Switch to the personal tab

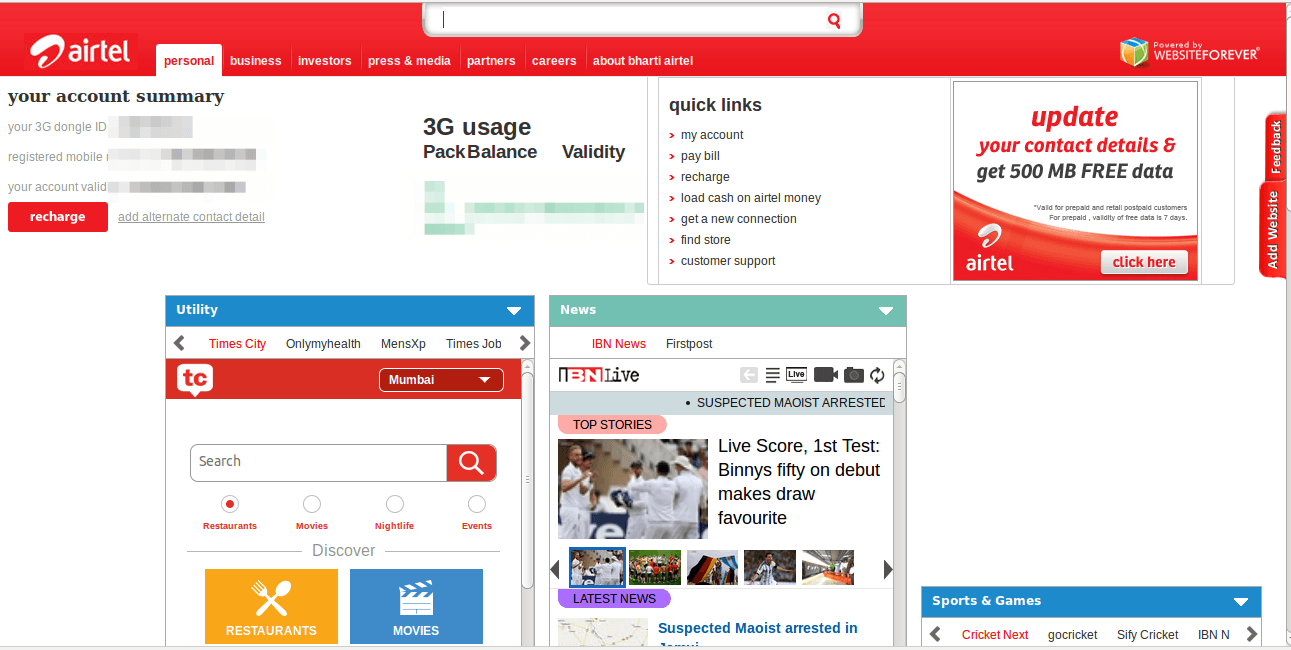tap(189, 60)
